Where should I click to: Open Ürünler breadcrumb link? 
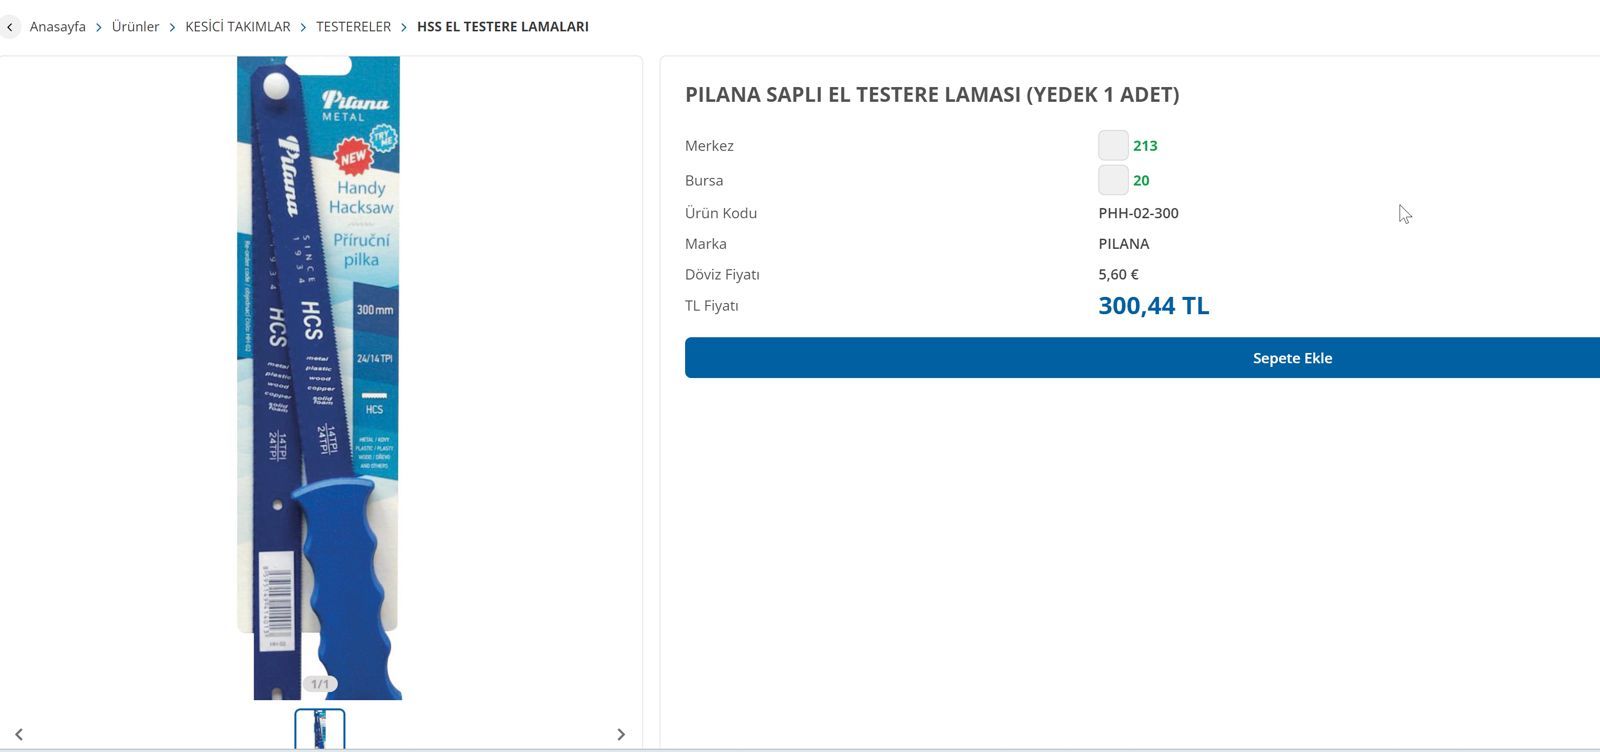[x=135, y=27]
